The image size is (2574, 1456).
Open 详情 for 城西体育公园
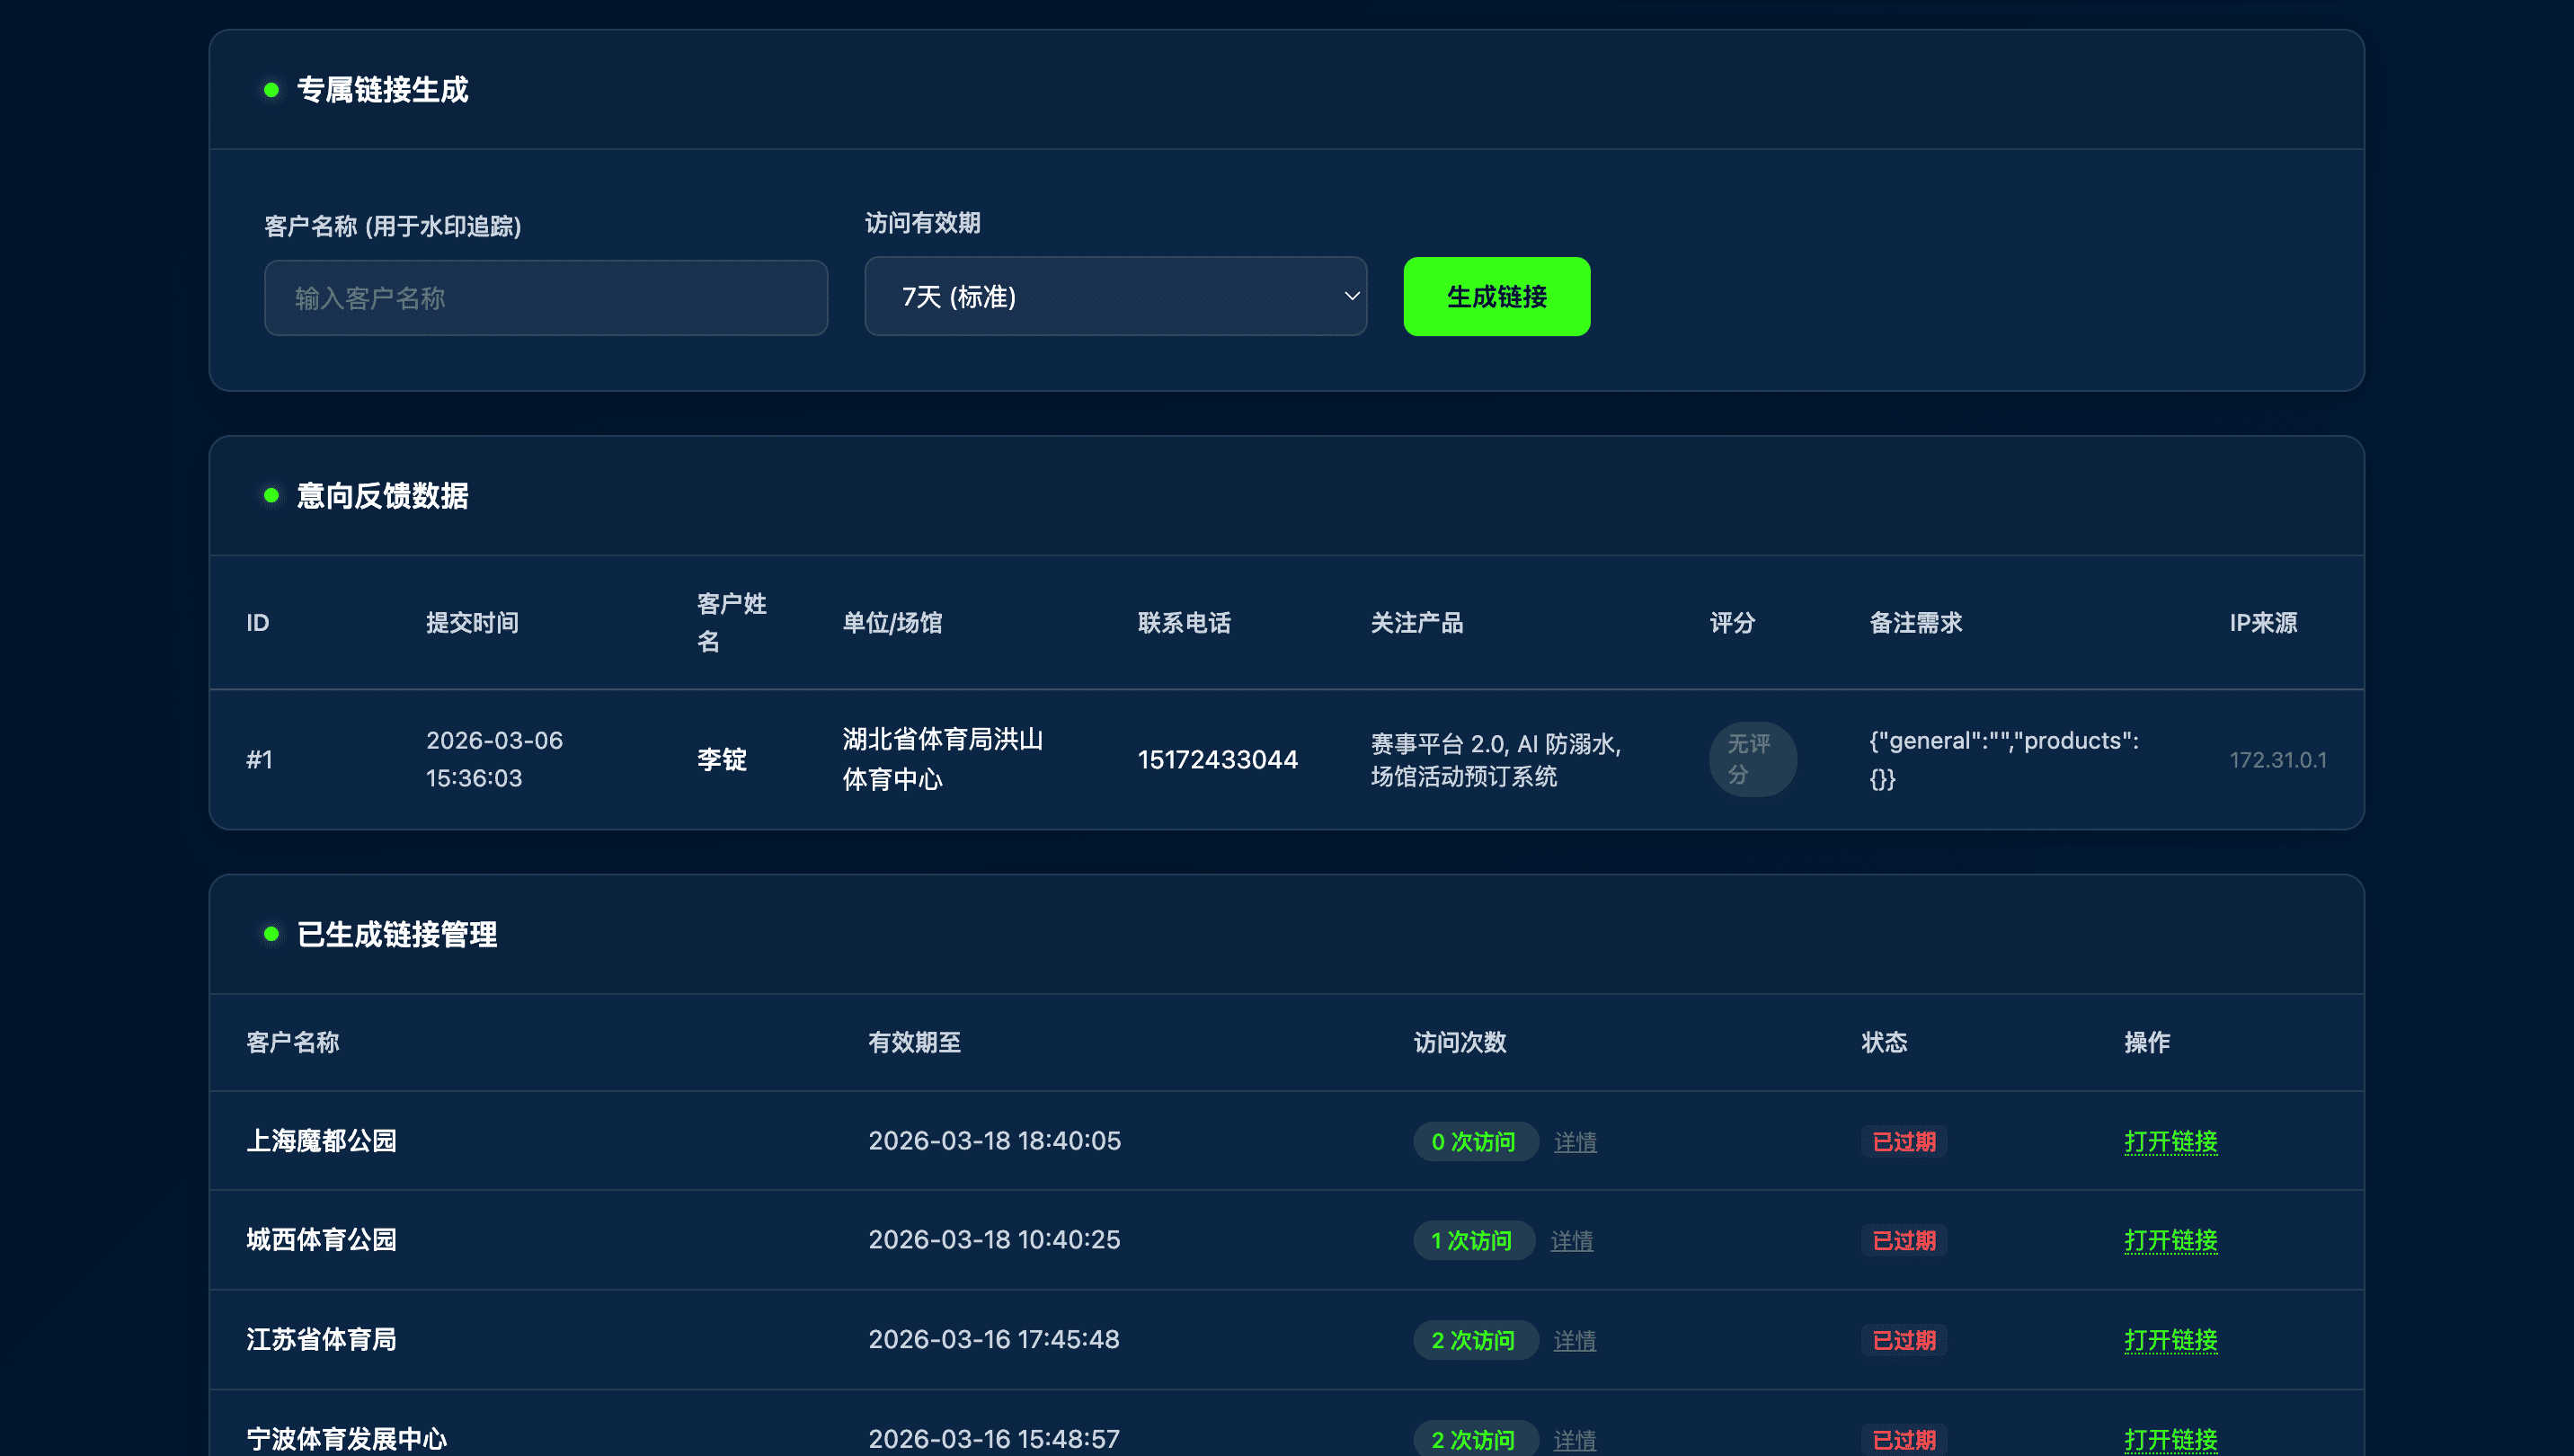pyautogui.click(x=1572, y=1240)
